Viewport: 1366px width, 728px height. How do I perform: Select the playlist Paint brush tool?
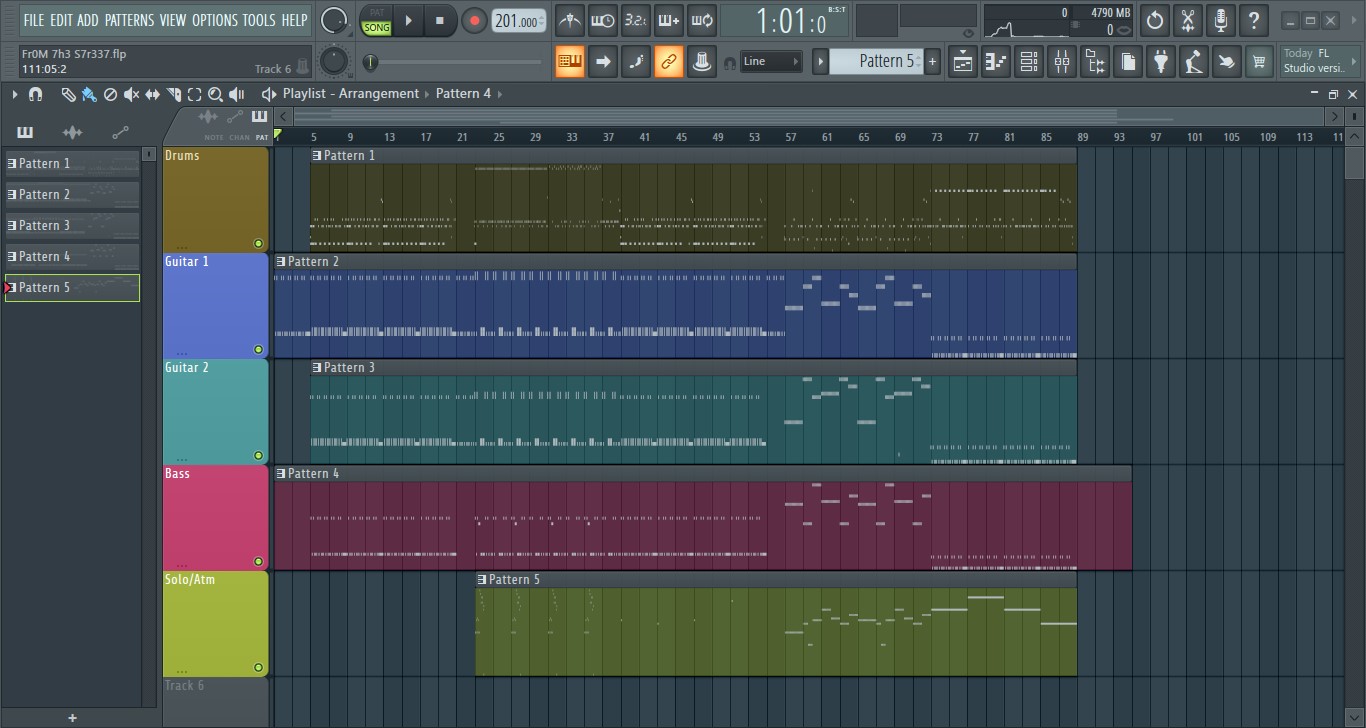click(x=89, y=94)
